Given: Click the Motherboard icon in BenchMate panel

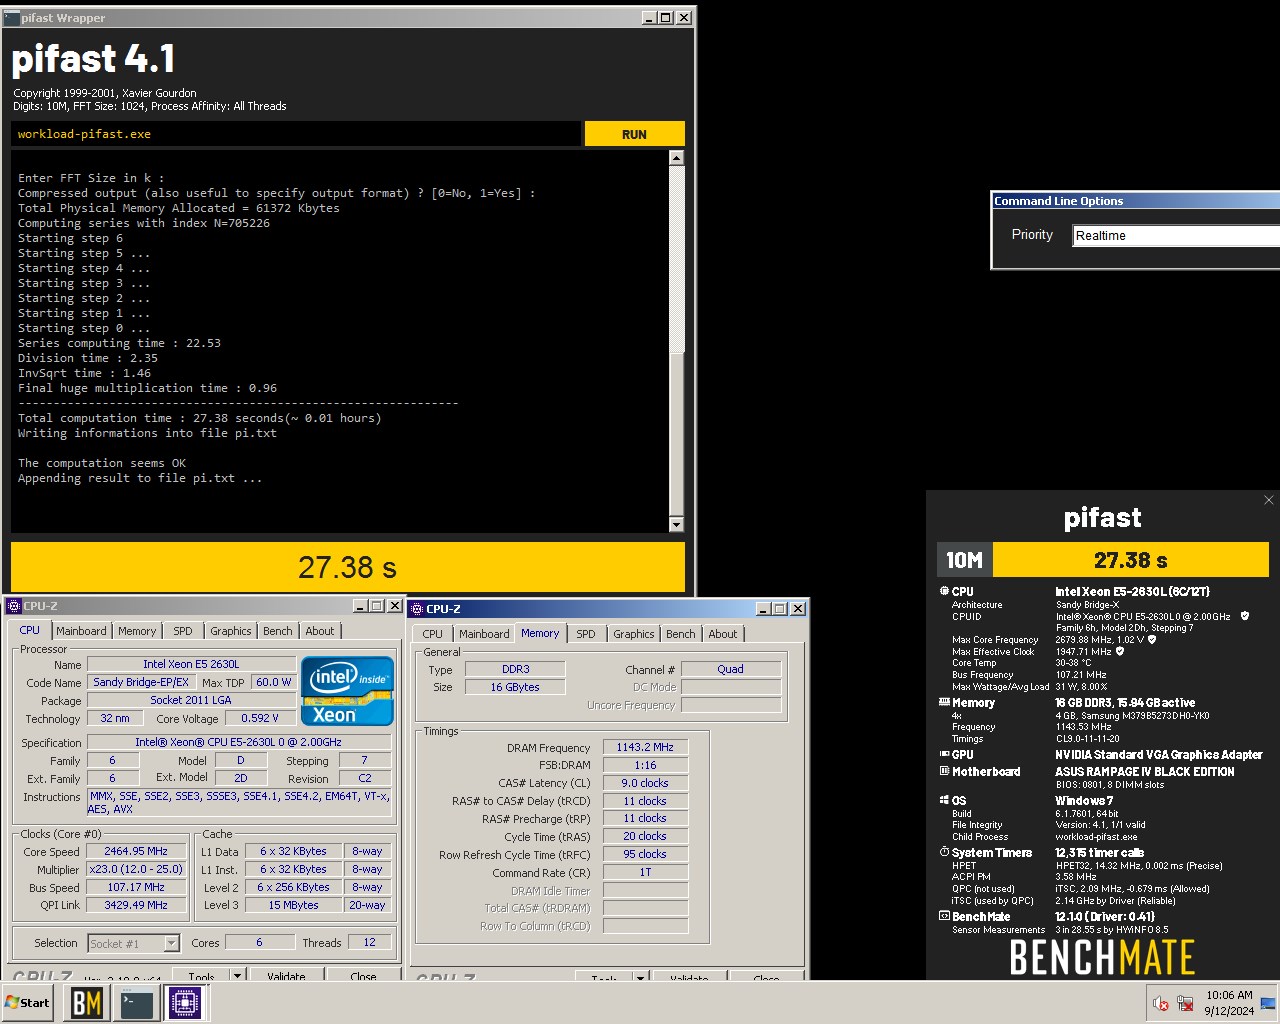Looking at the screenshot, I should (x=944, y=771).
